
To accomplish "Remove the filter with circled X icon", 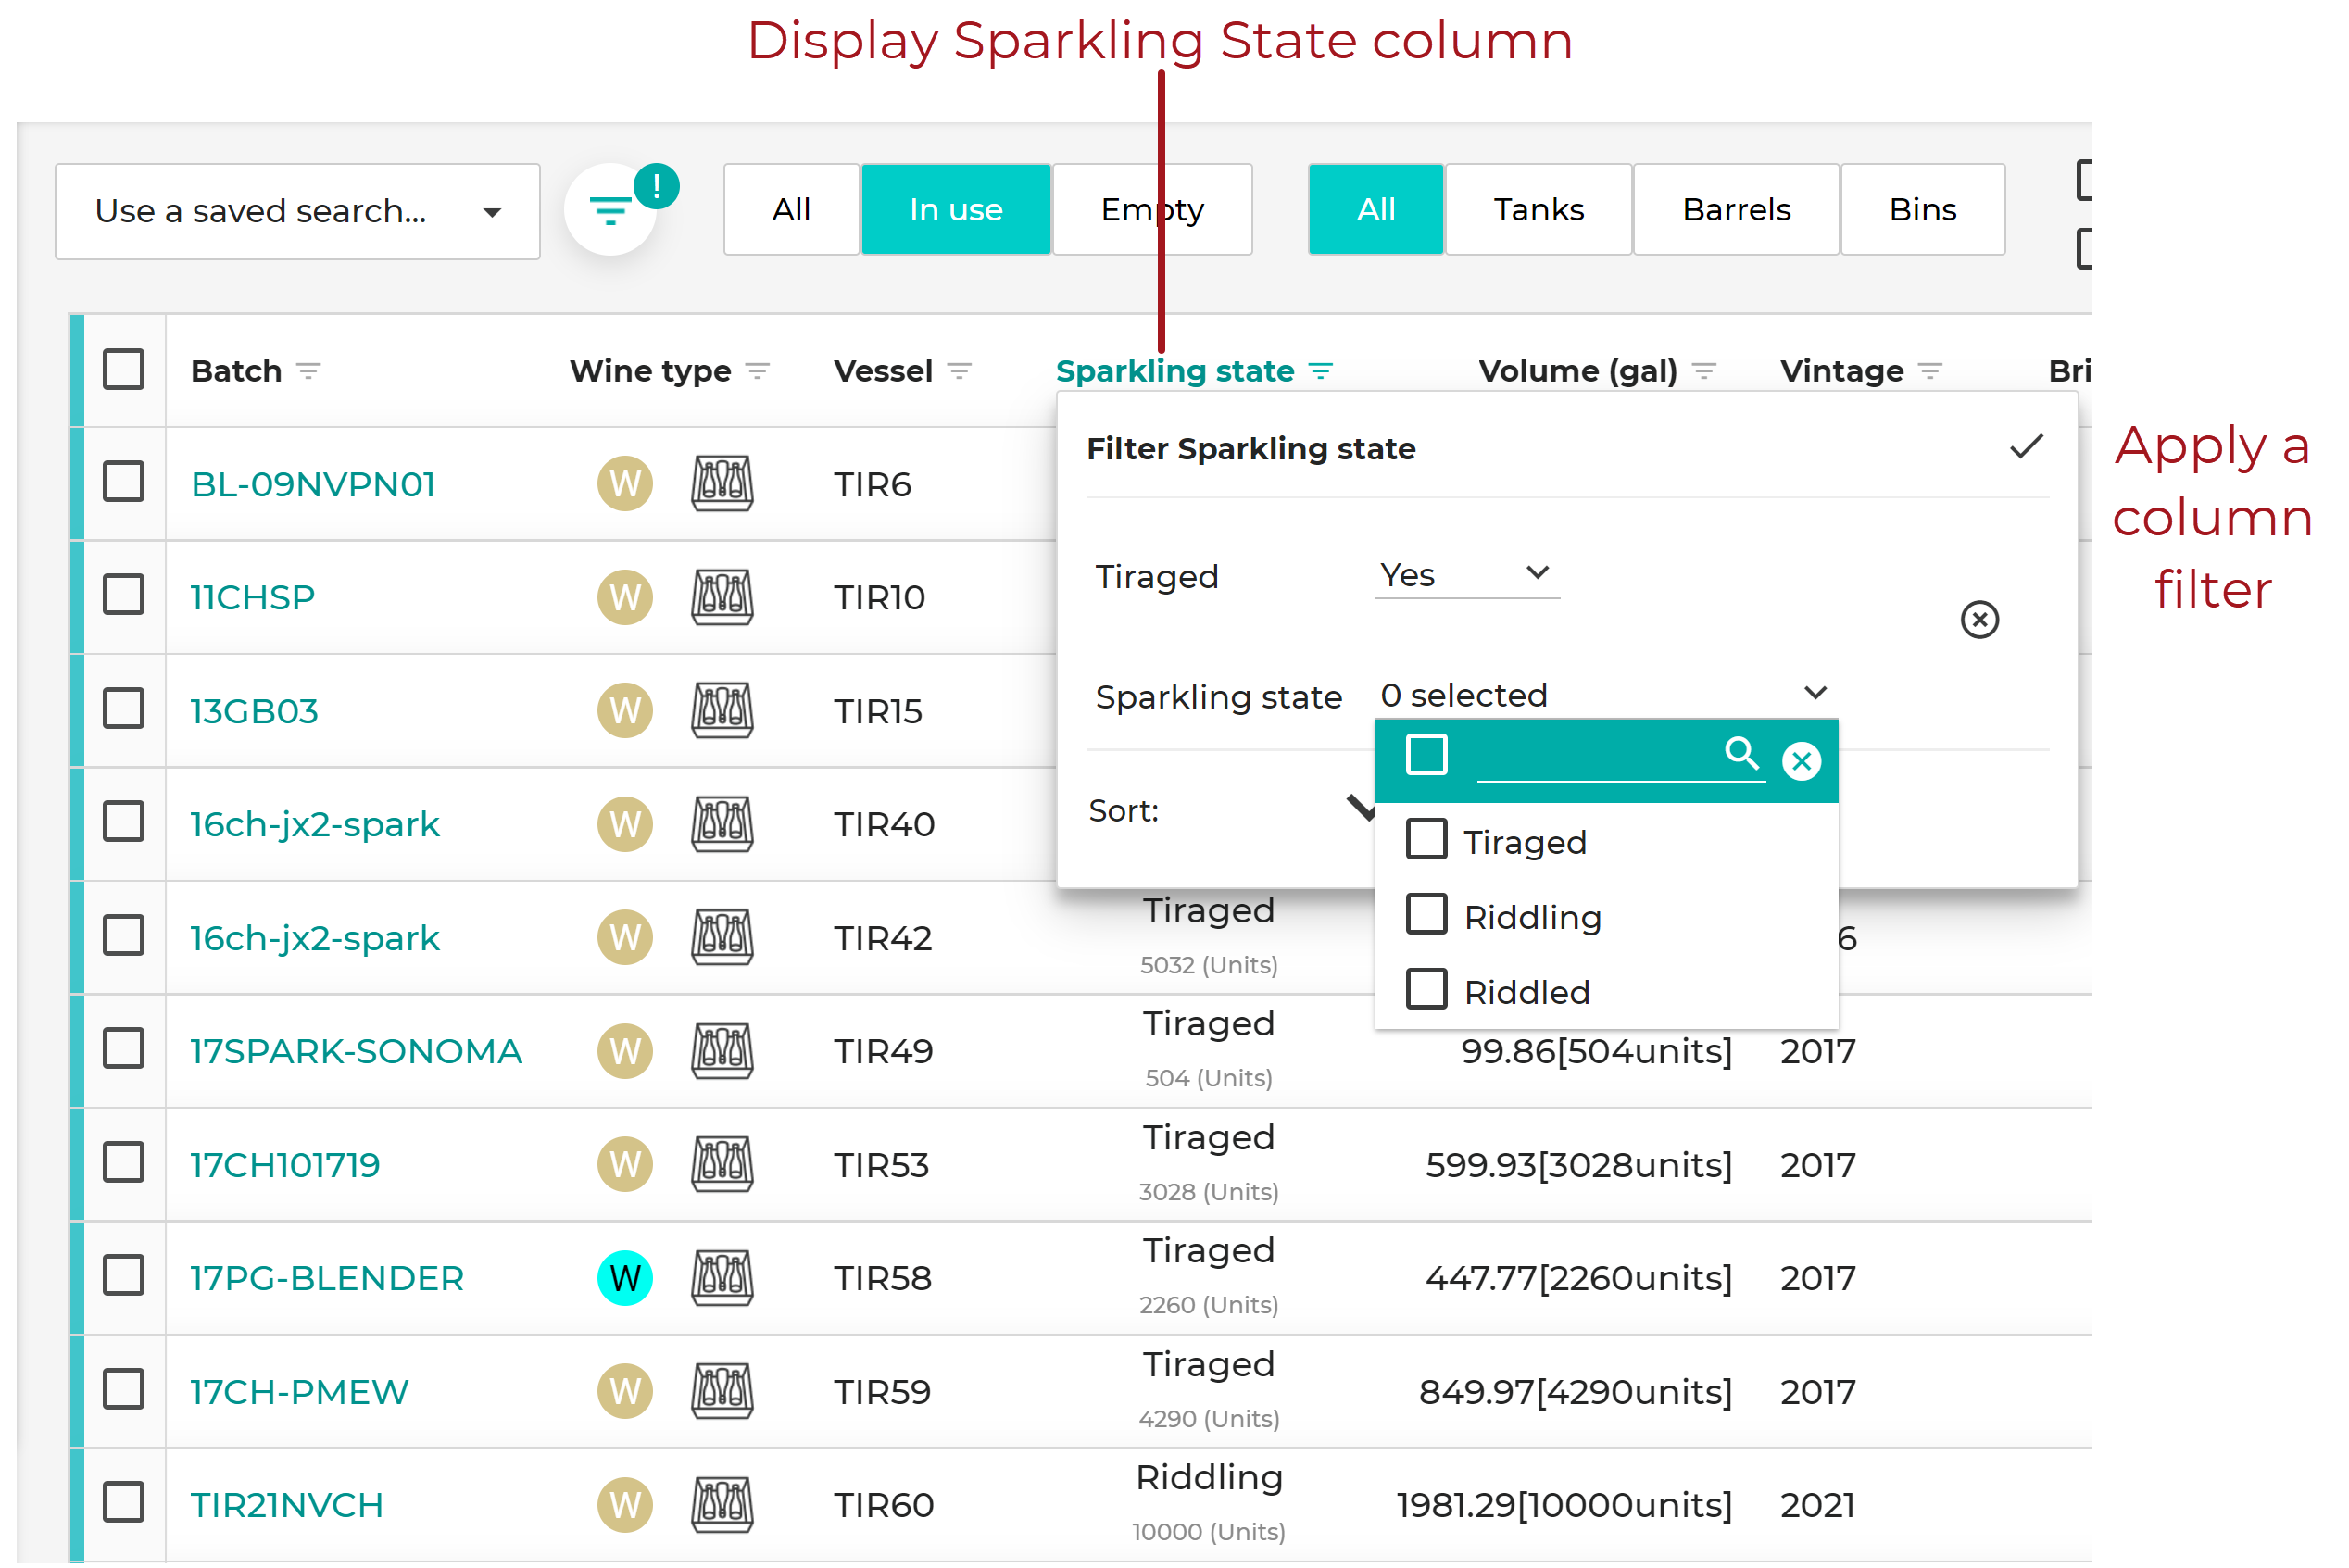I will click(x=1979, y=620).
